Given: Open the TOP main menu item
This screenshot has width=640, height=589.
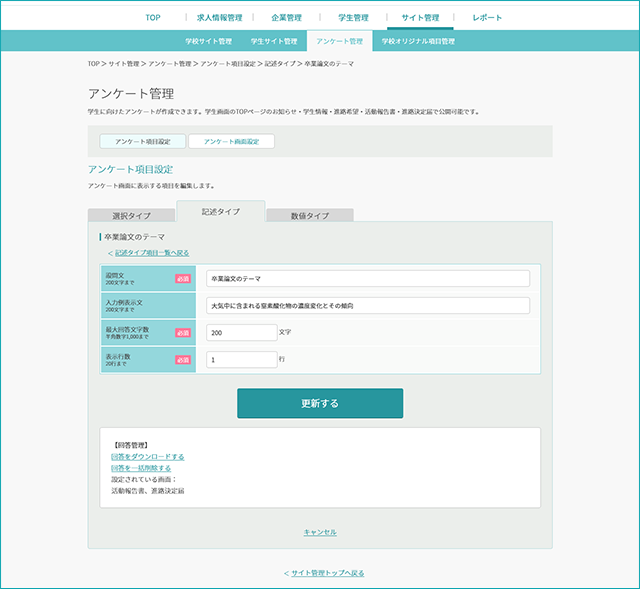Looking at the screenshot, I should click(153, 18).
